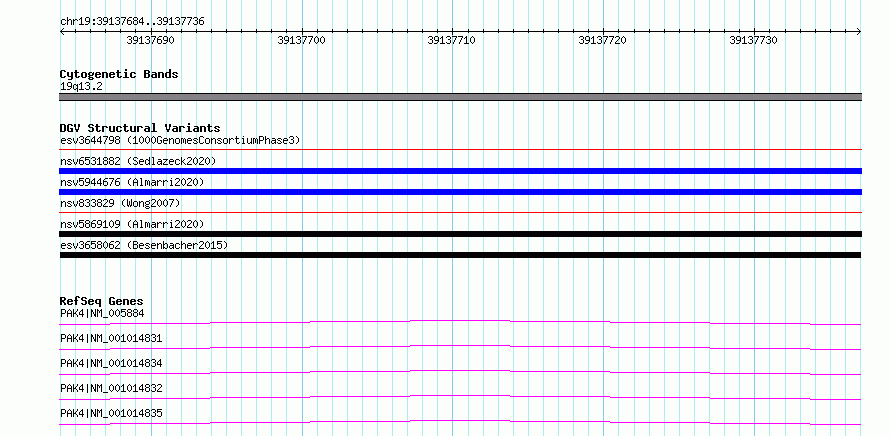Screen dimensions: 890x436
Task: Open transcript PAK4|NM_001014831 label
Action: coord(111,338)
